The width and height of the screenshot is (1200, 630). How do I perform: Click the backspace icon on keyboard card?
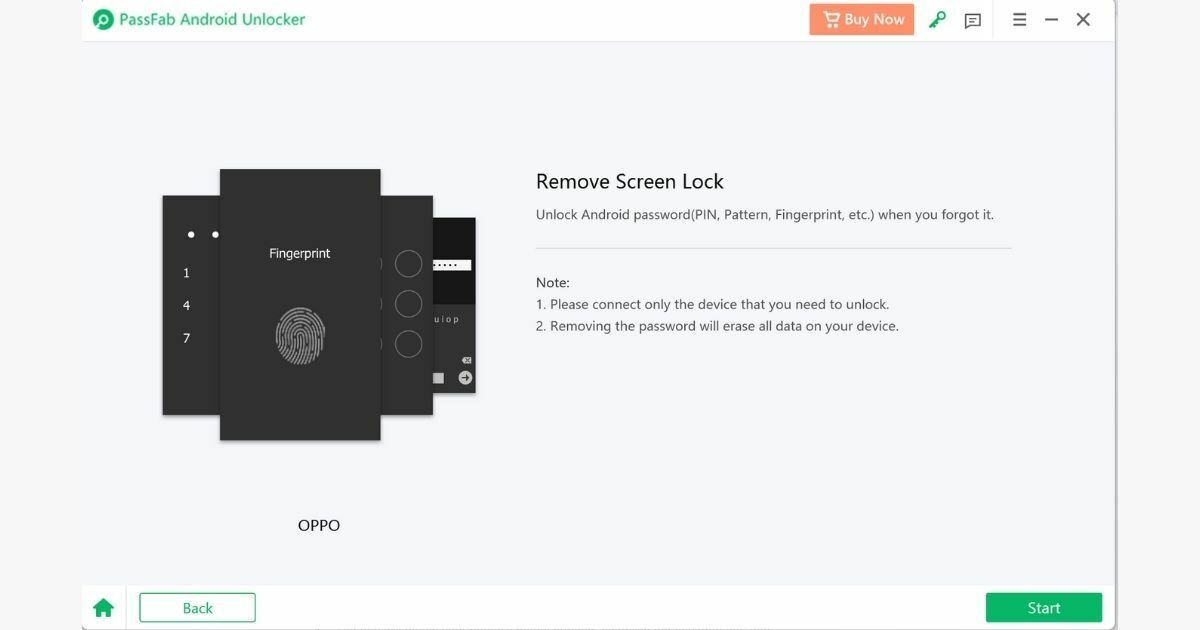[466, 360]
